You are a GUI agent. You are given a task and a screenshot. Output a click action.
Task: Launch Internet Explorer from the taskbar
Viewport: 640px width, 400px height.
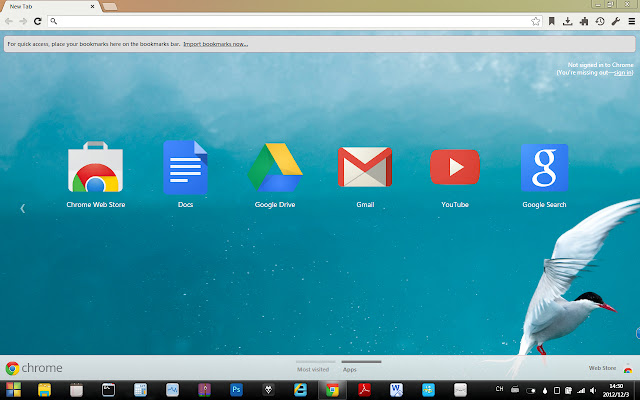[300, 390]
